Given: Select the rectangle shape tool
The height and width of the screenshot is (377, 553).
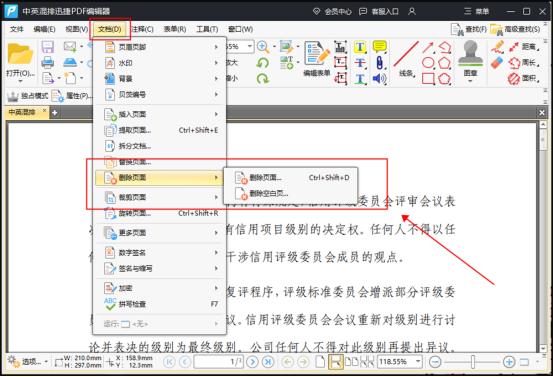Looking at the screenshot, I should [428, 78].
